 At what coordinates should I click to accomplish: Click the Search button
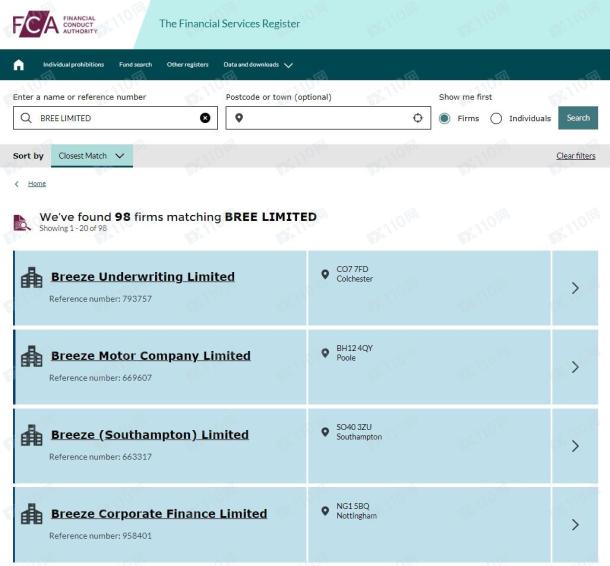[x=578, y=118]
